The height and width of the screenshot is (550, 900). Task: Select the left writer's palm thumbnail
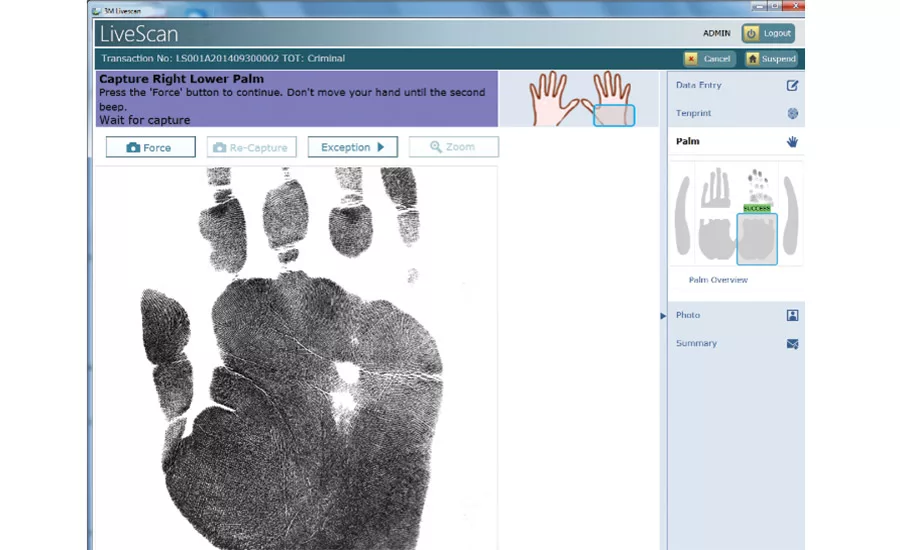point(682,215)
